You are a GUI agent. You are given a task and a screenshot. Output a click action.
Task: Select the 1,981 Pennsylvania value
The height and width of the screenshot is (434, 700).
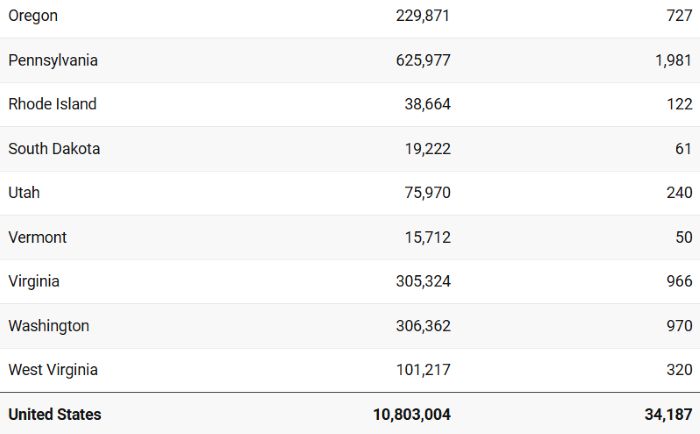pyautogui.click(x=674, y=60)
